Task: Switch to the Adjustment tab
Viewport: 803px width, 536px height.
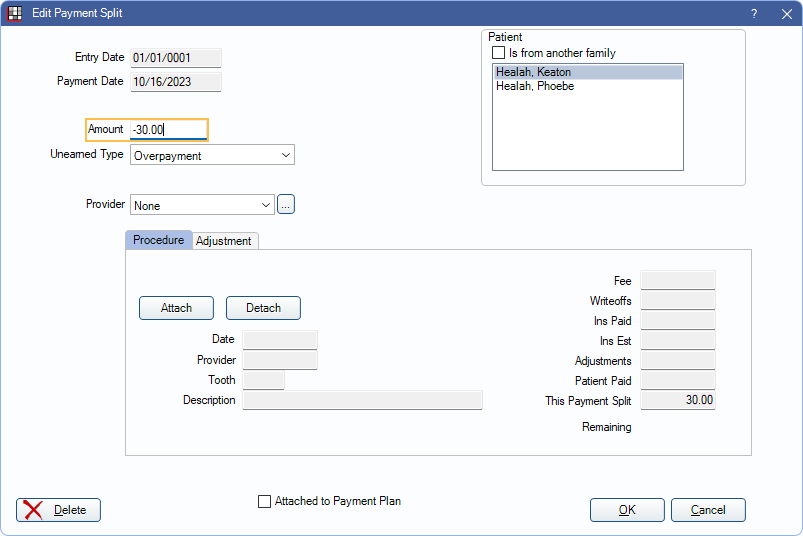Action: tap(226, 241)
